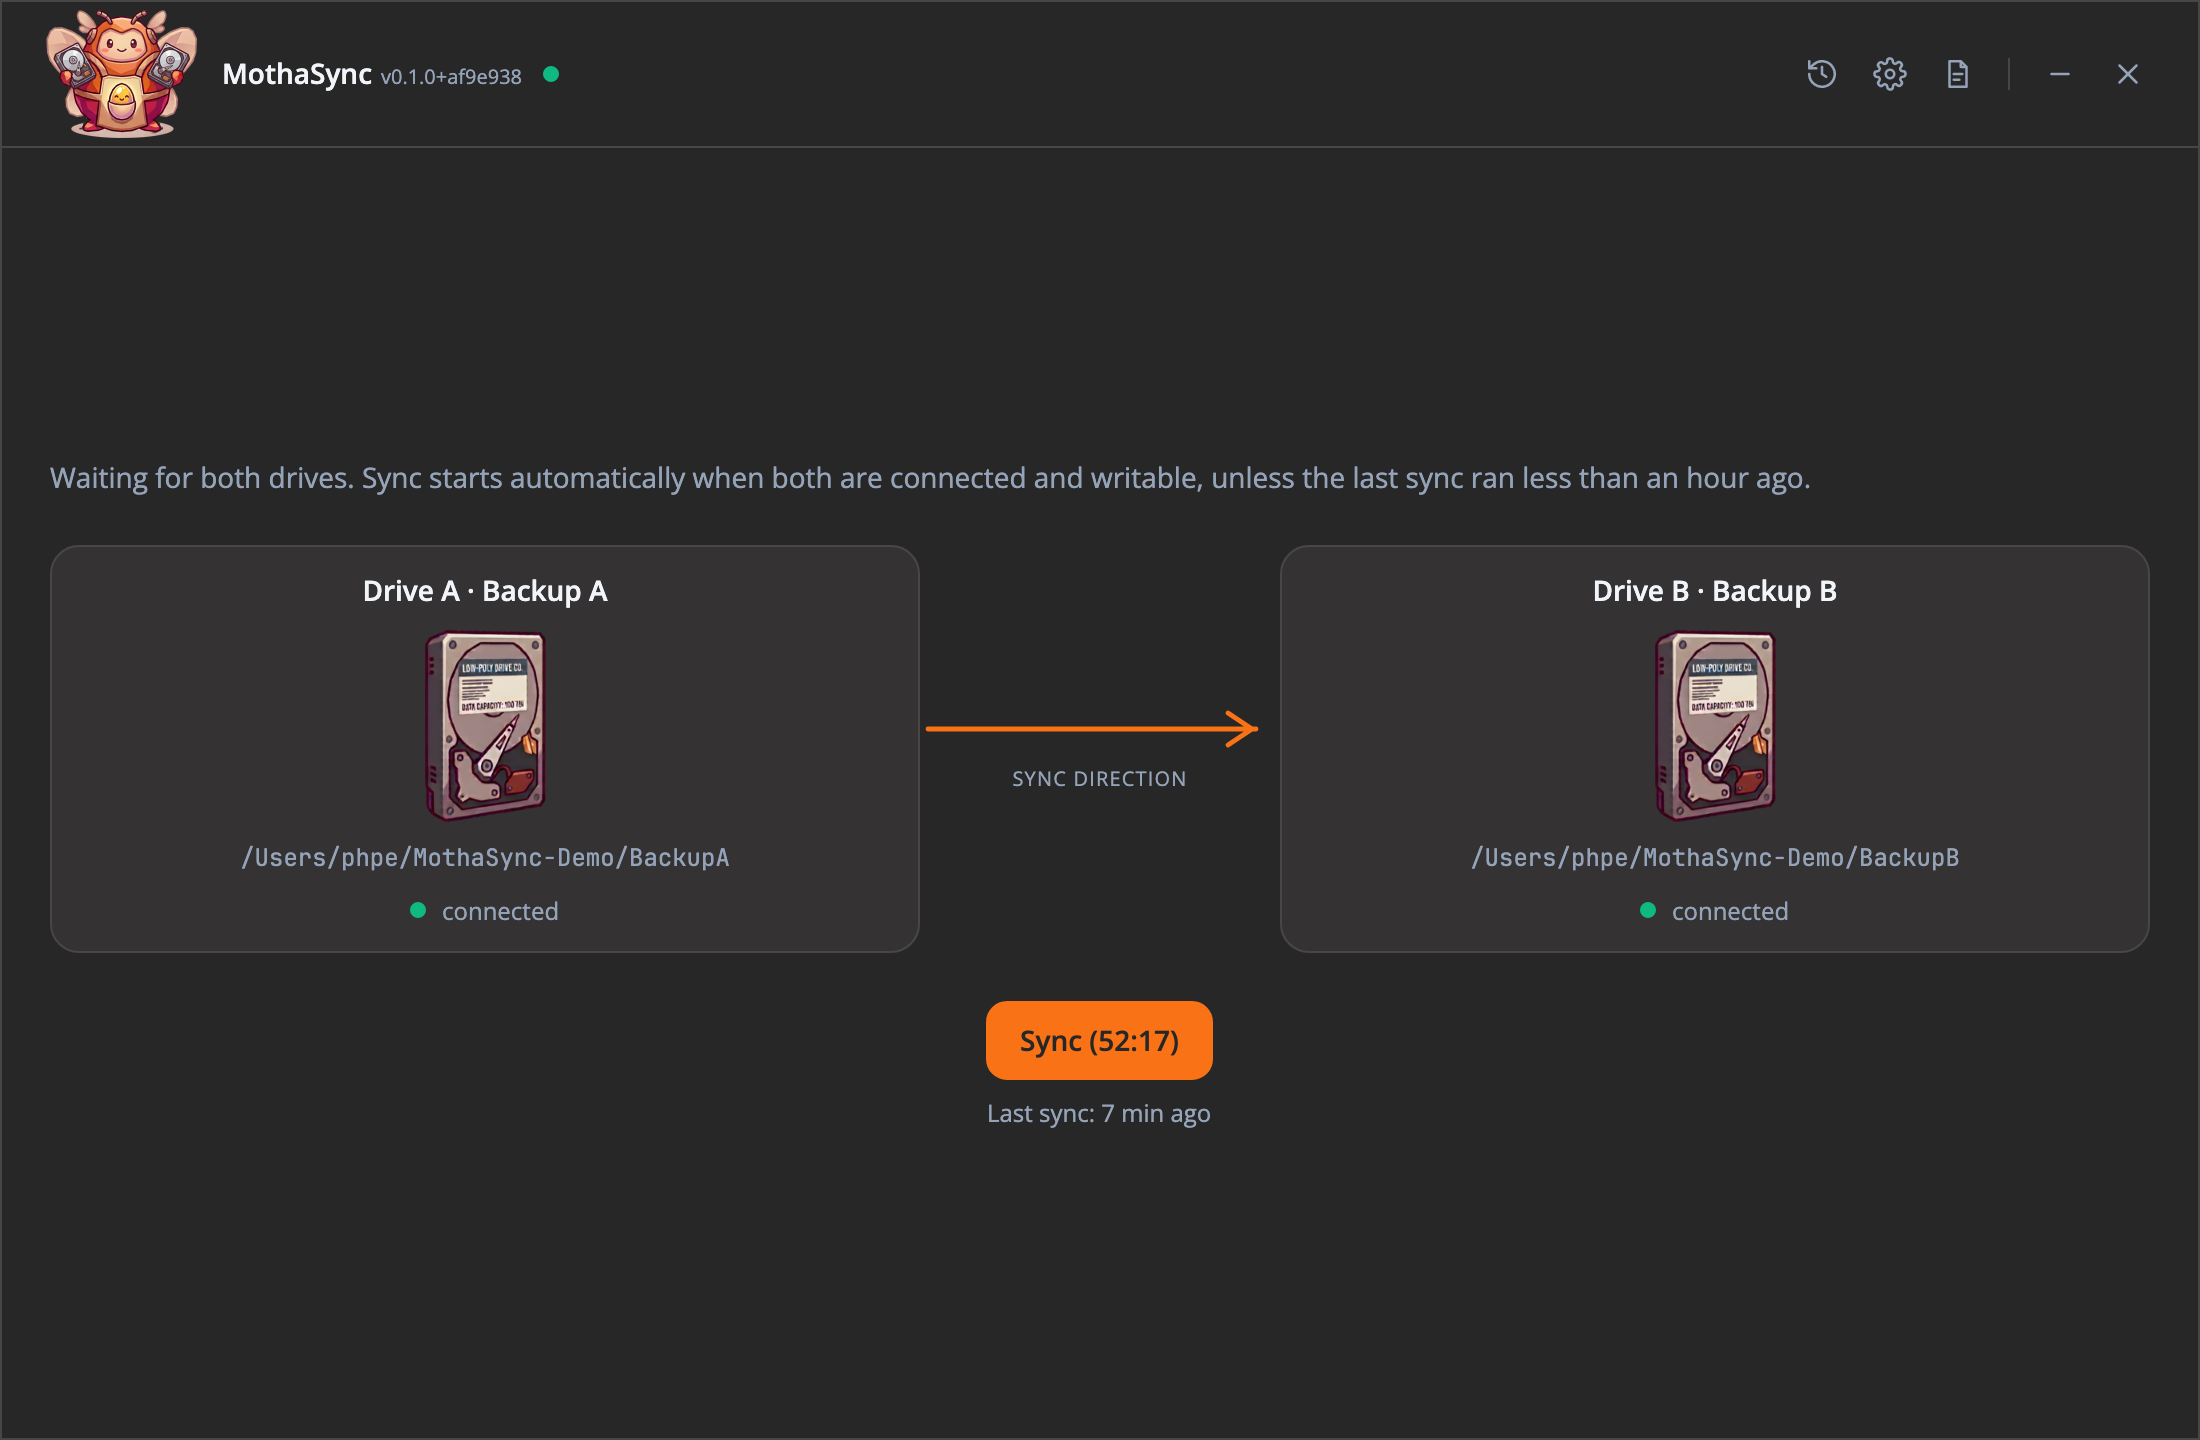Click the green status dot beside version
Image resolution: width=2200 pixels, height=1440 pixels.
[551, 74]
